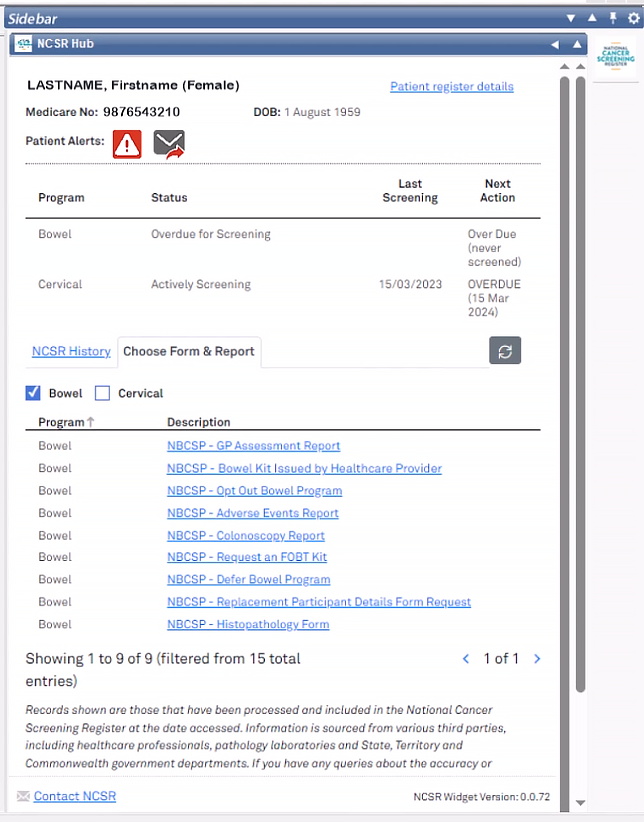Click the NCSR Widget Version text

(481, 797)
